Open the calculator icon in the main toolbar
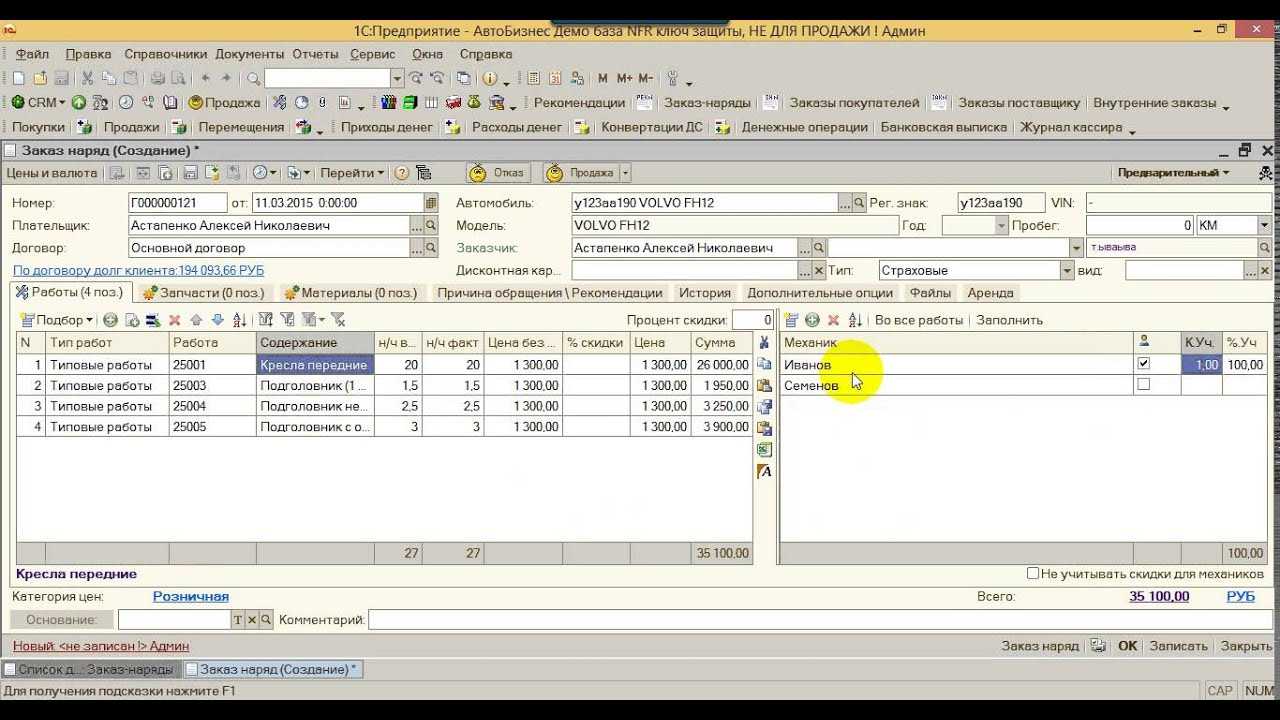Screen dimensions: 1280x720 pyautogui.click(x=533, y=78)
